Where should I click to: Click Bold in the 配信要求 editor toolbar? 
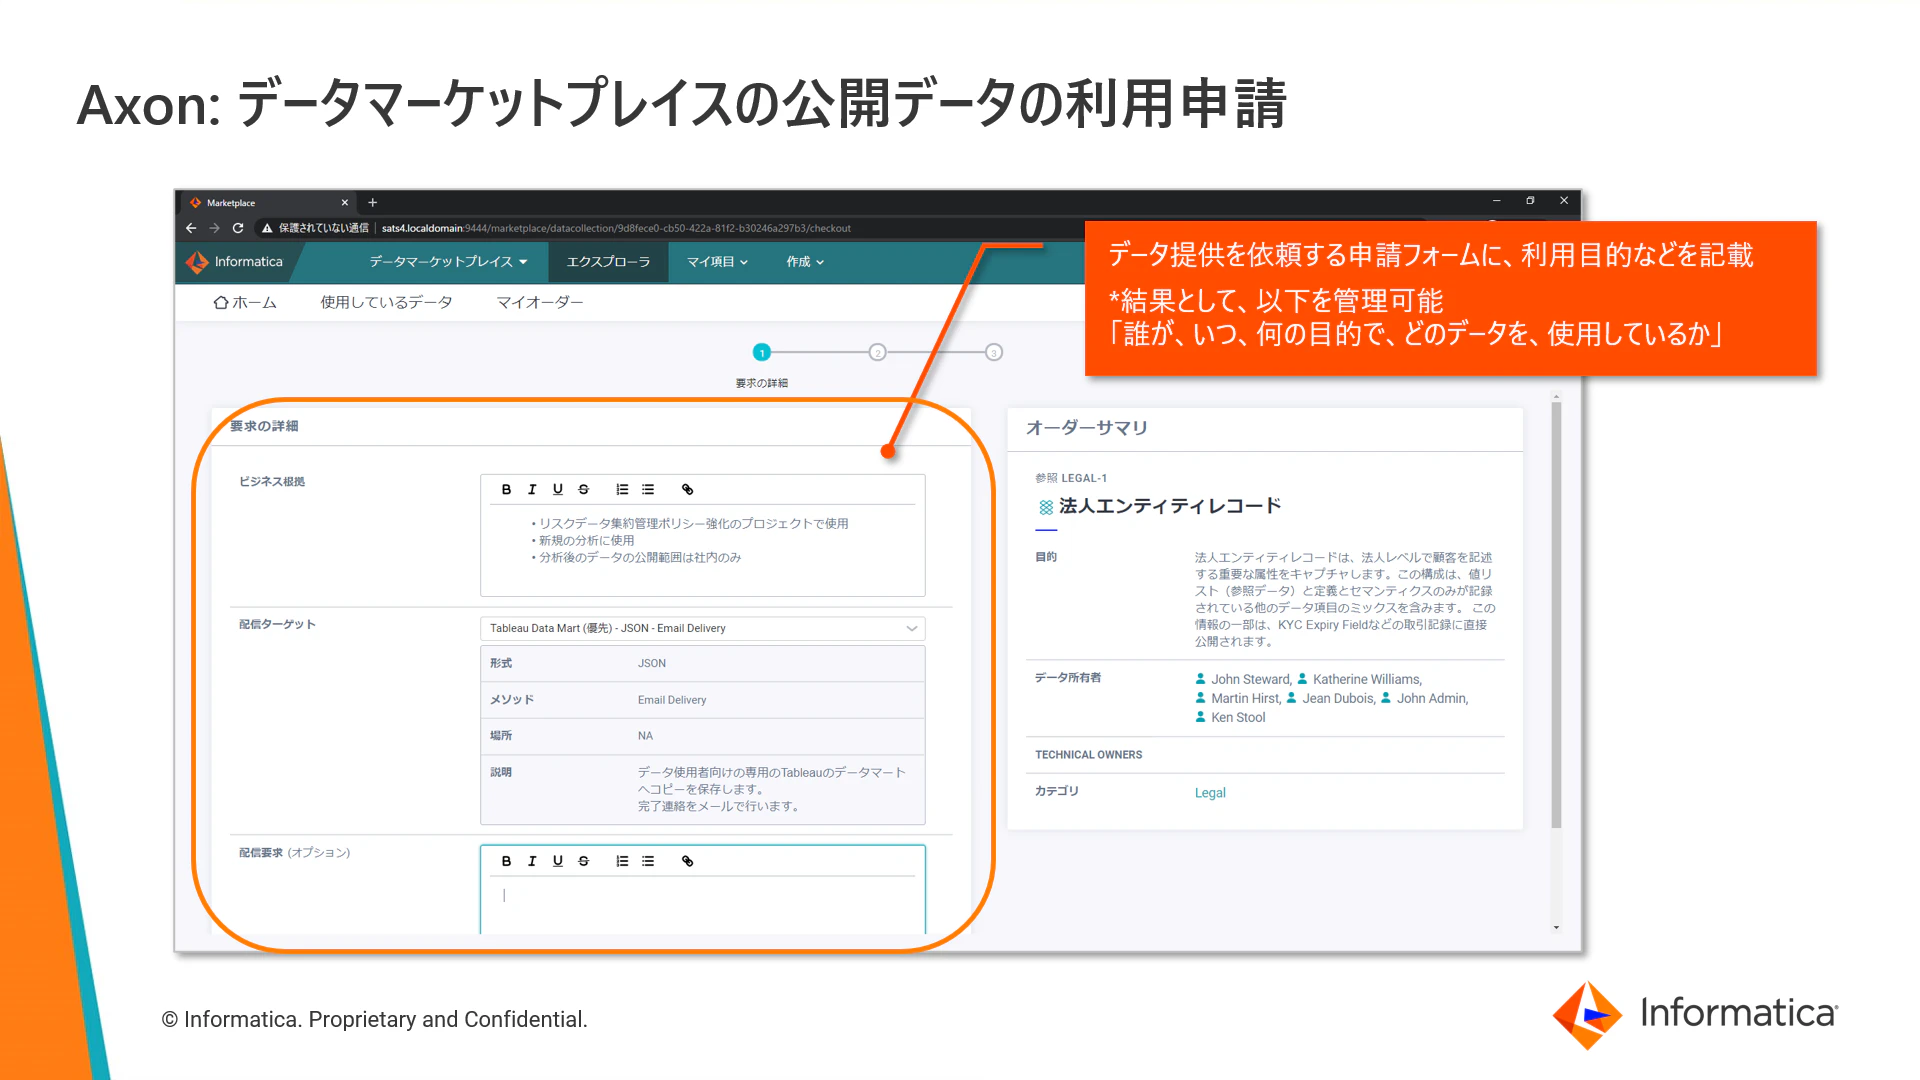click(506, 861)
